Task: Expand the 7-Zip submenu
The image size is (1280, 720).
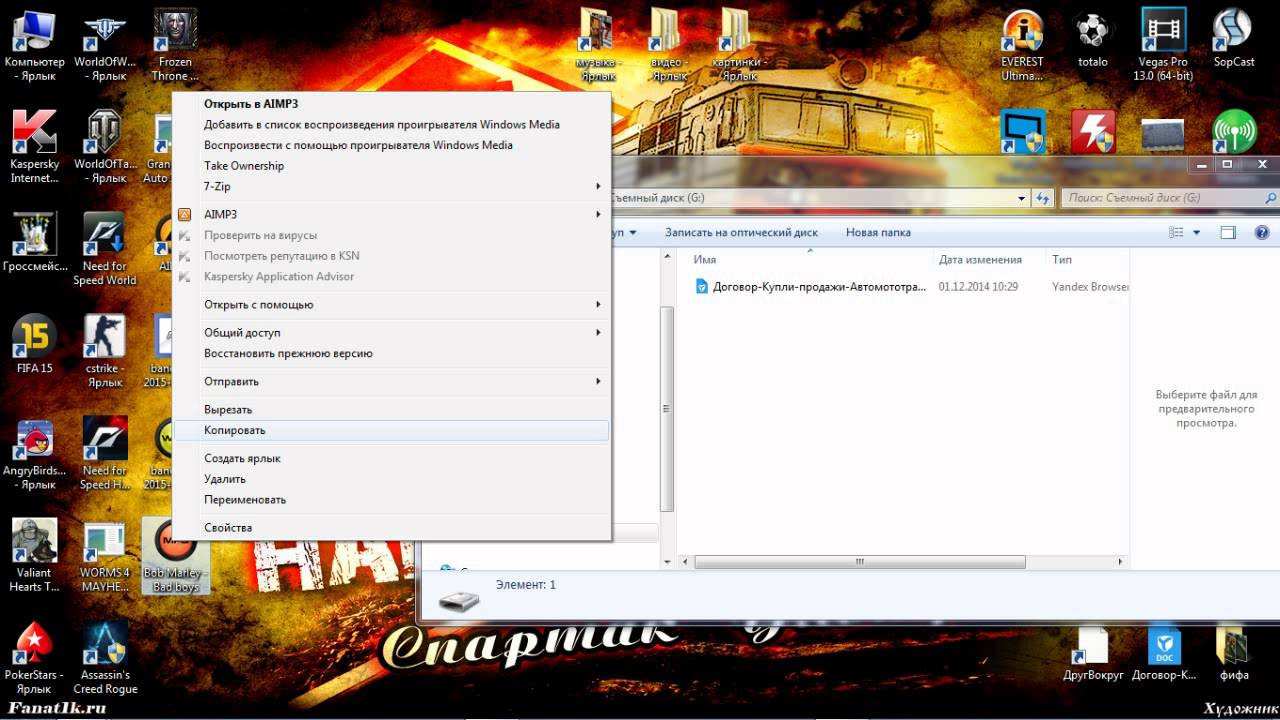Action: [391, 186]
